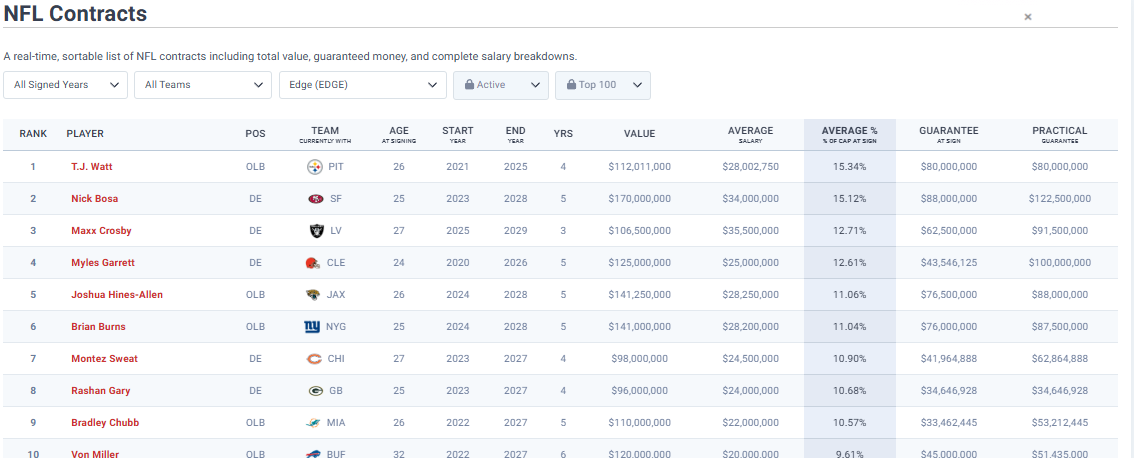Open Brian Burns player link
This screenshot has width=1134, height=458.
click(98, 326)
